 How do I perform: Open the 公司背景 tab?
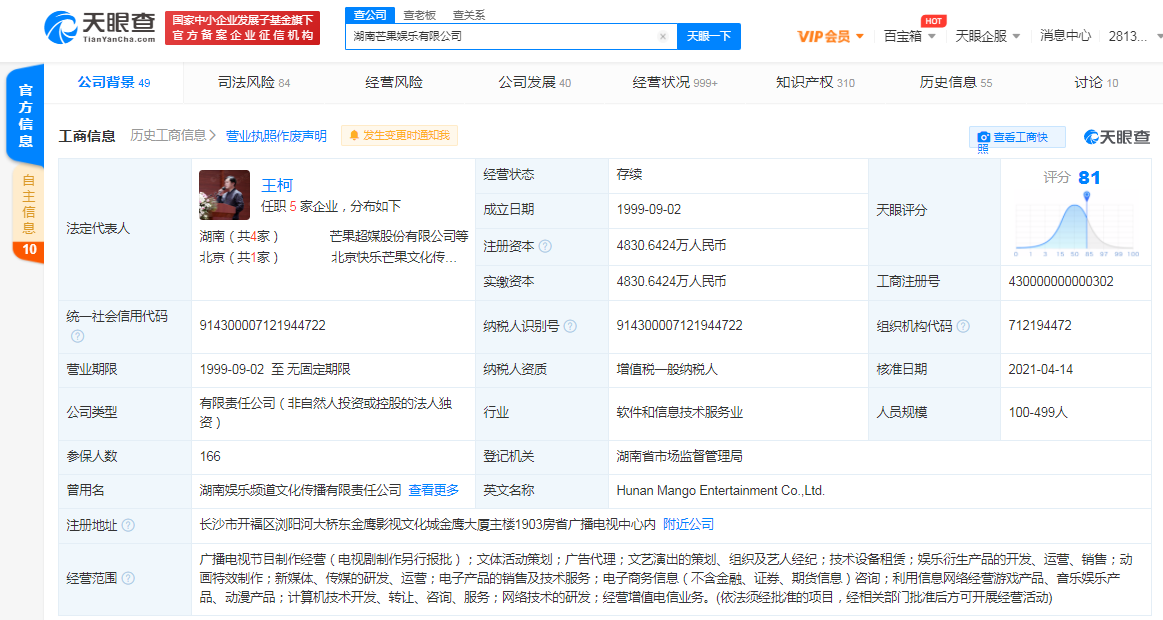[x=113, y=82]
